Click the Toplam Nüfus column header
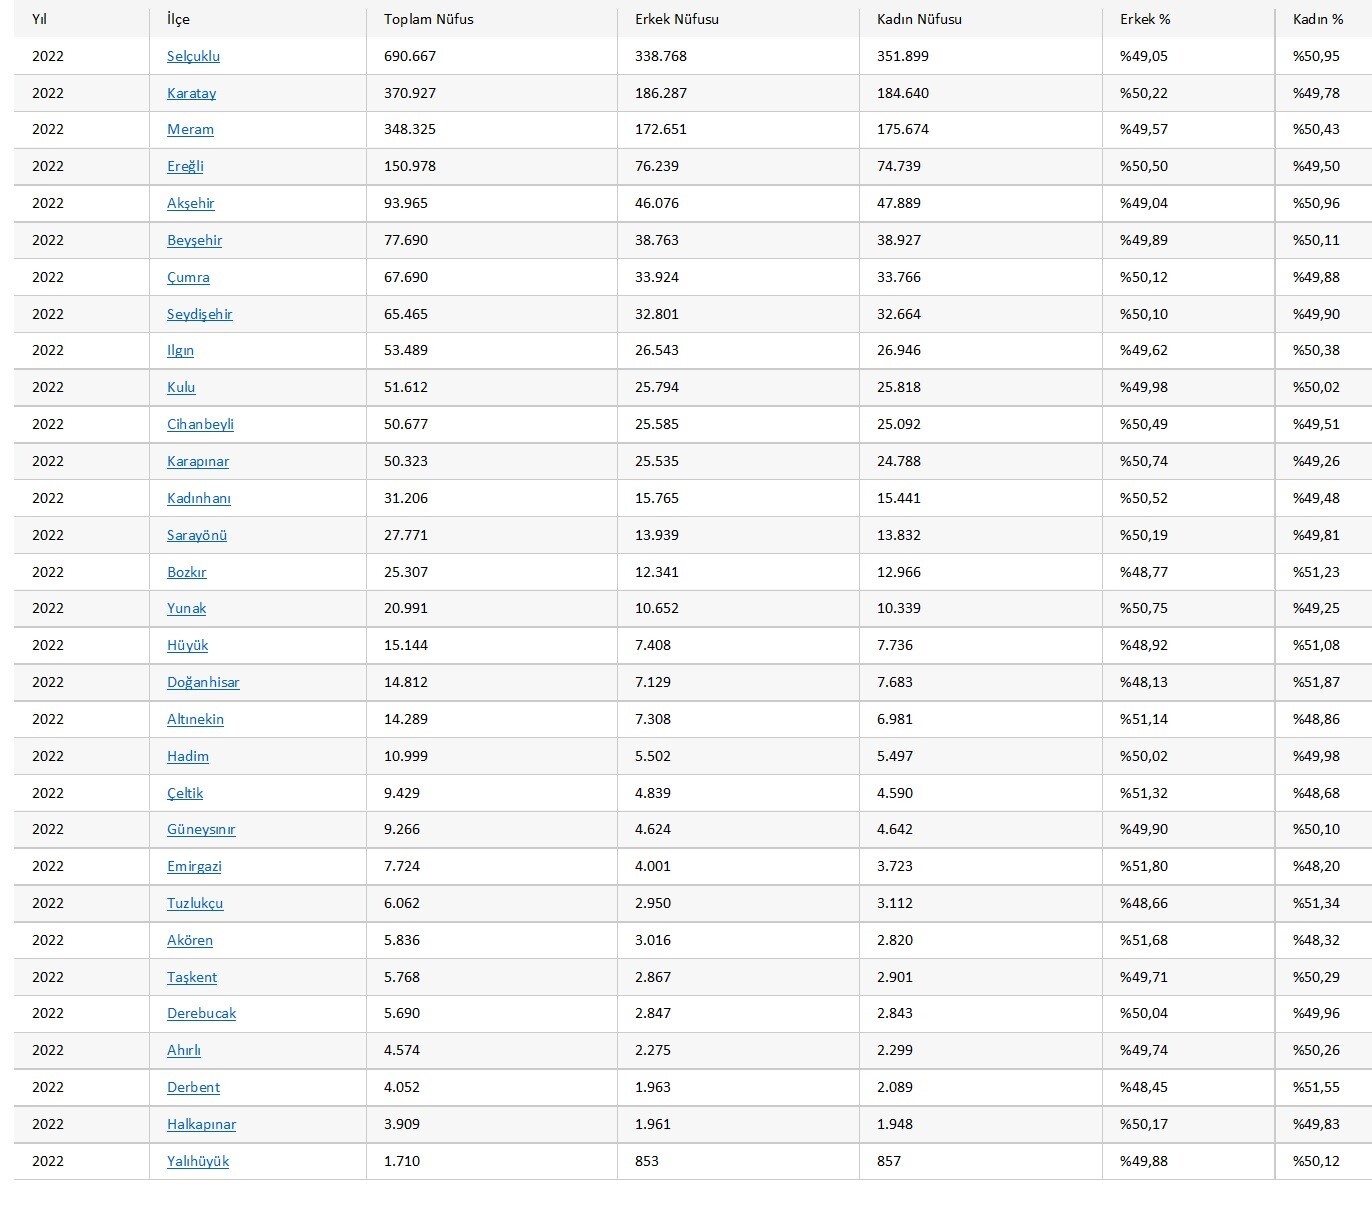 tap(428, 19)
